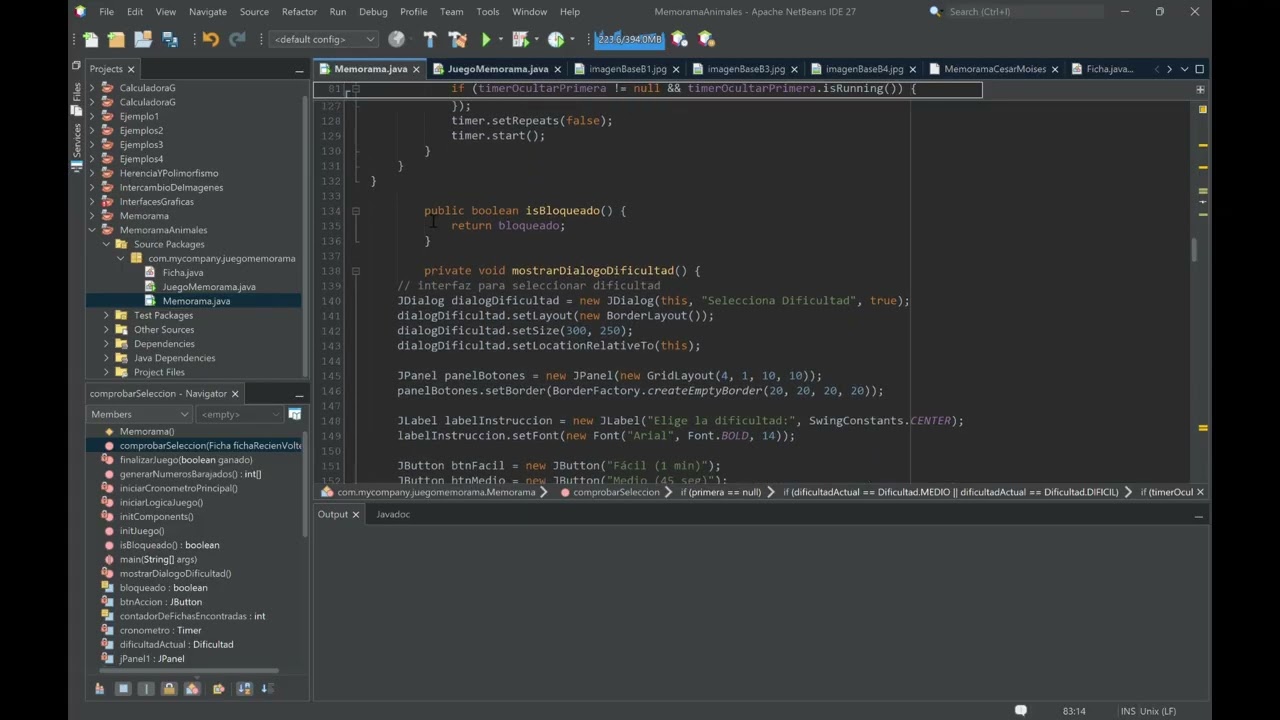The height and width of the screenshot is (720, 1280).
Task: Toggle Show Non-Public Members lock filter
Action: pyautogui.click(x=169, y=688)
